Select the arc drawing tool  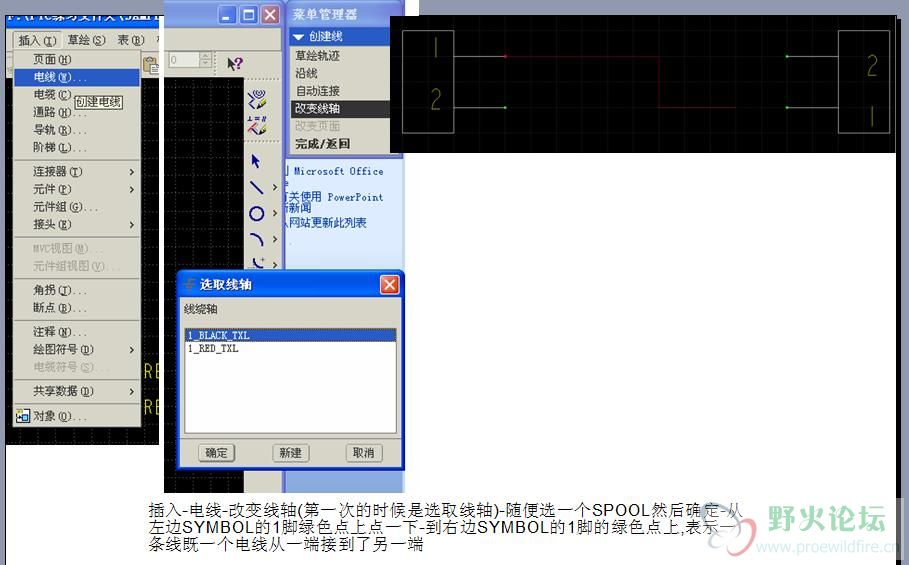tap(256, 239)
